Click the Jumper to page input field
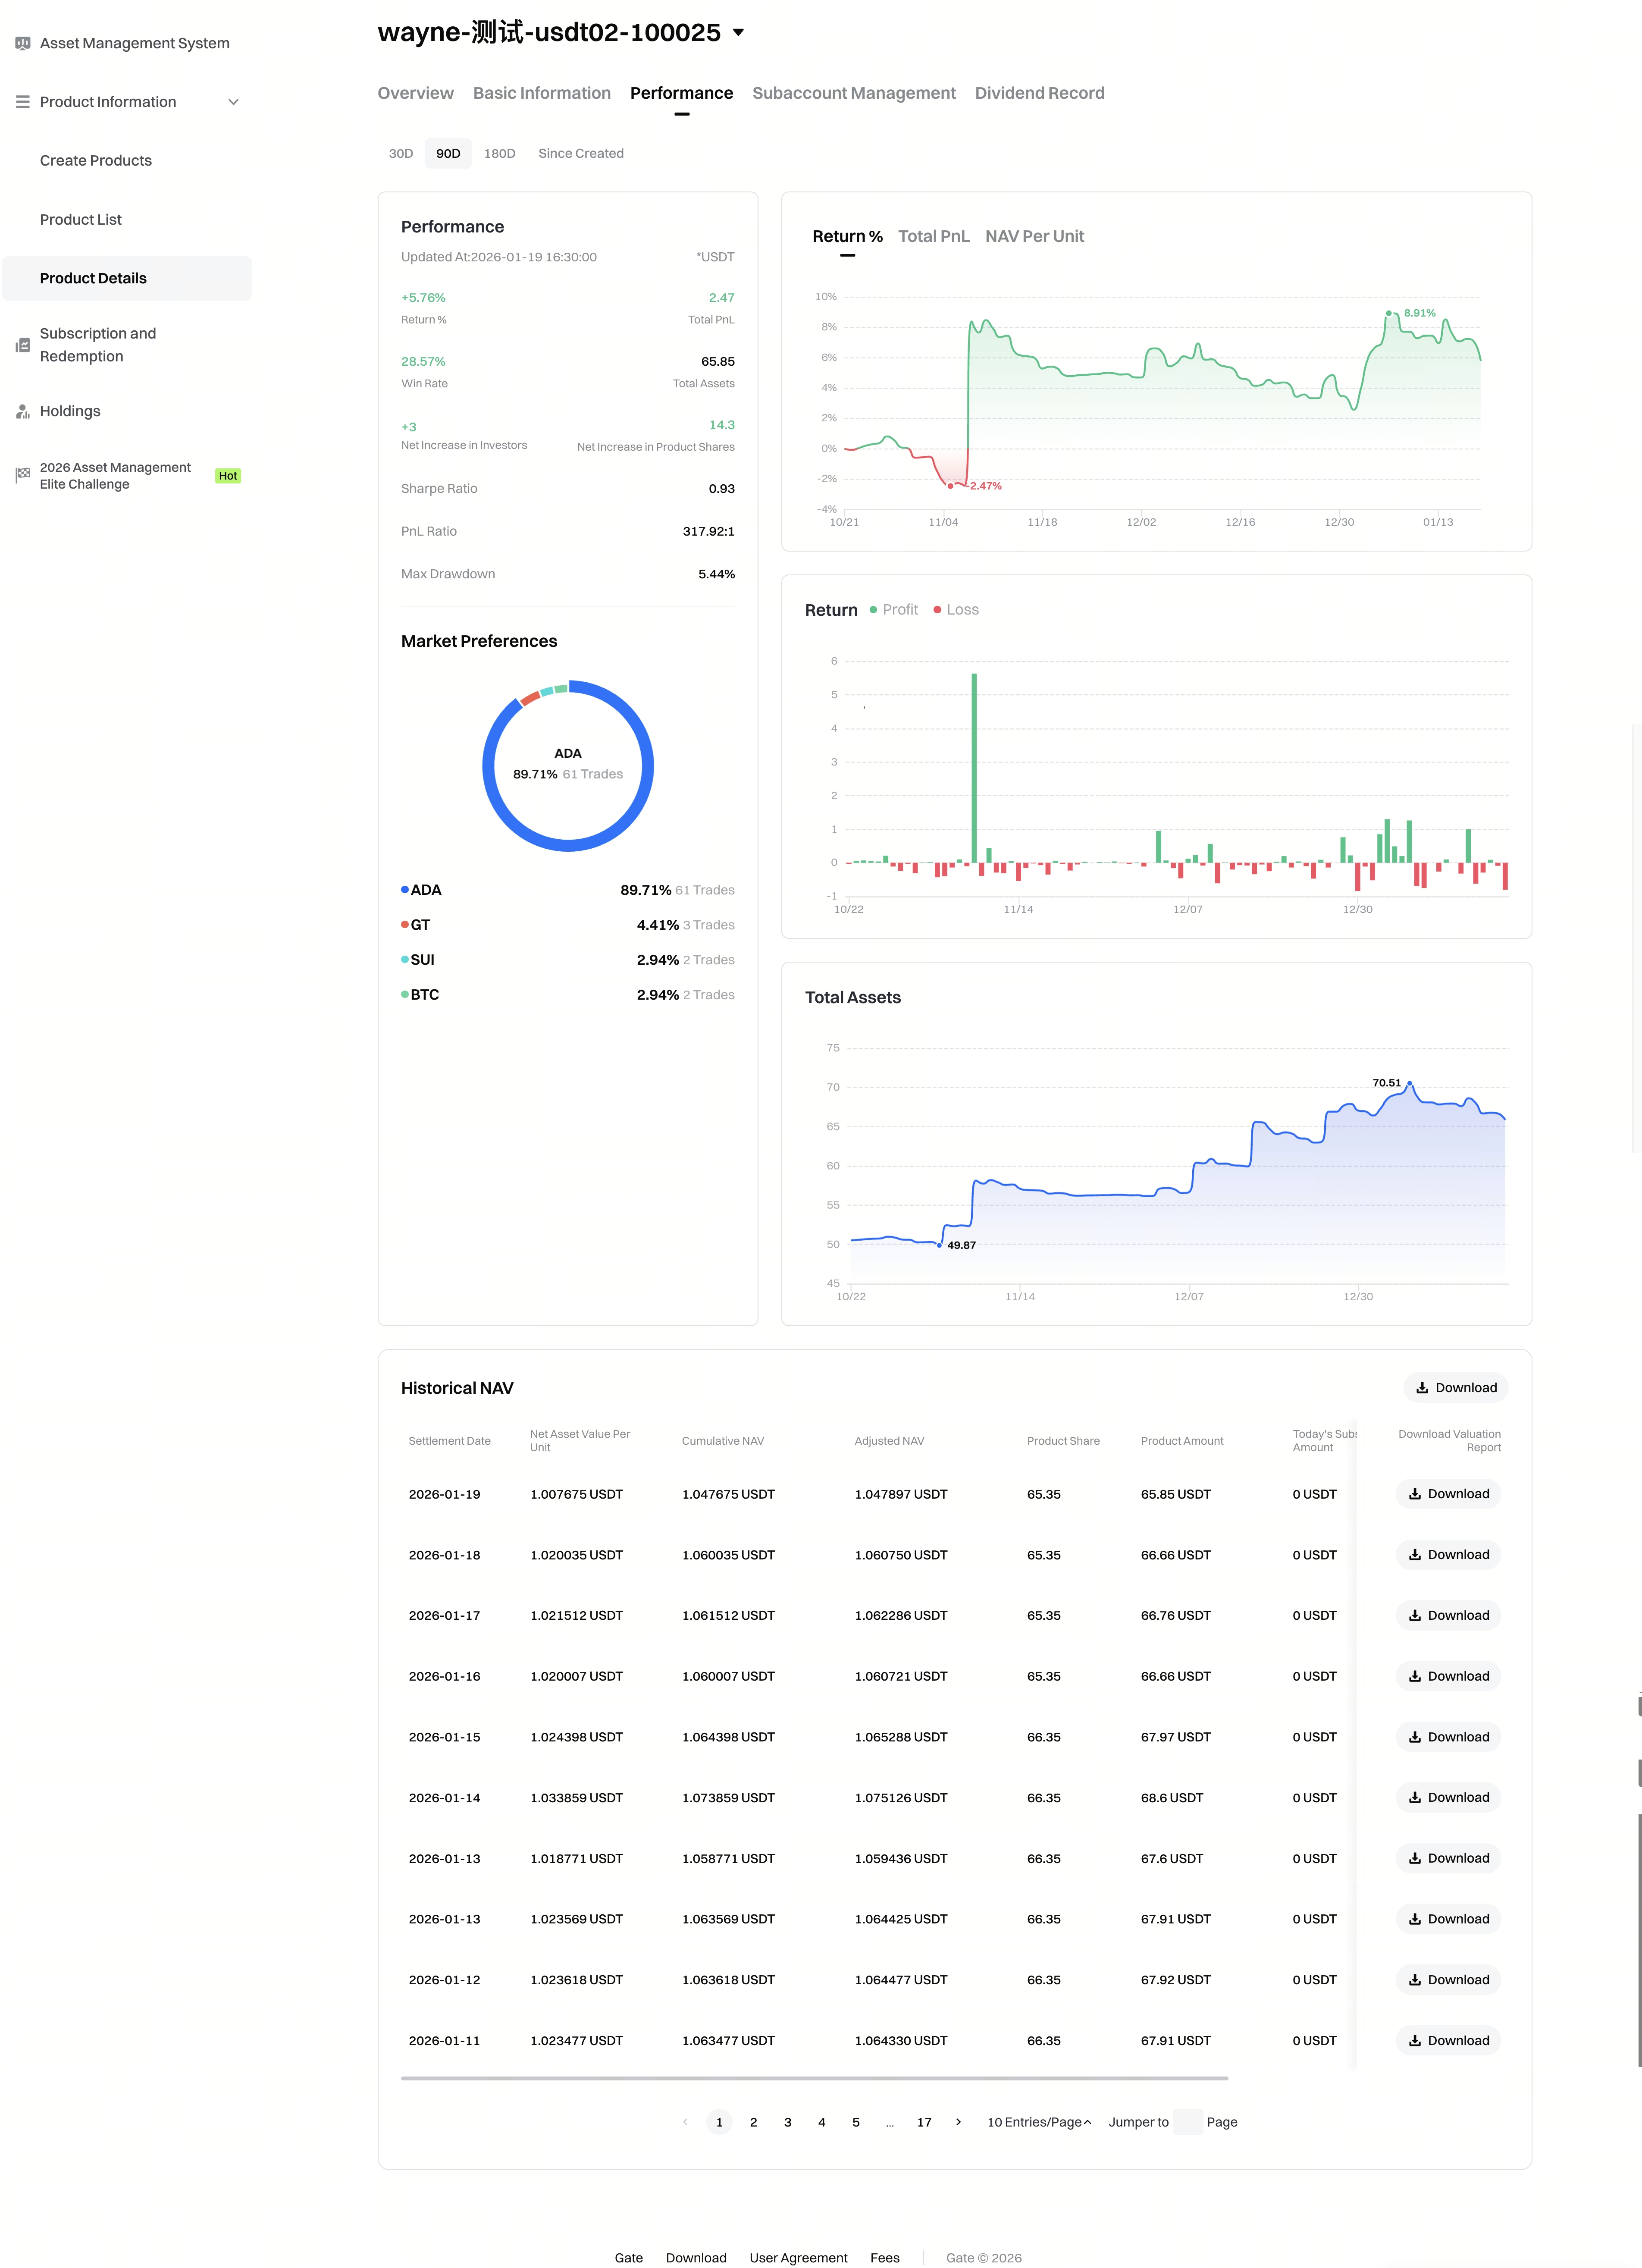The height and width of the screenshot is (2268, 1642). click(x=1187, y=2122)
